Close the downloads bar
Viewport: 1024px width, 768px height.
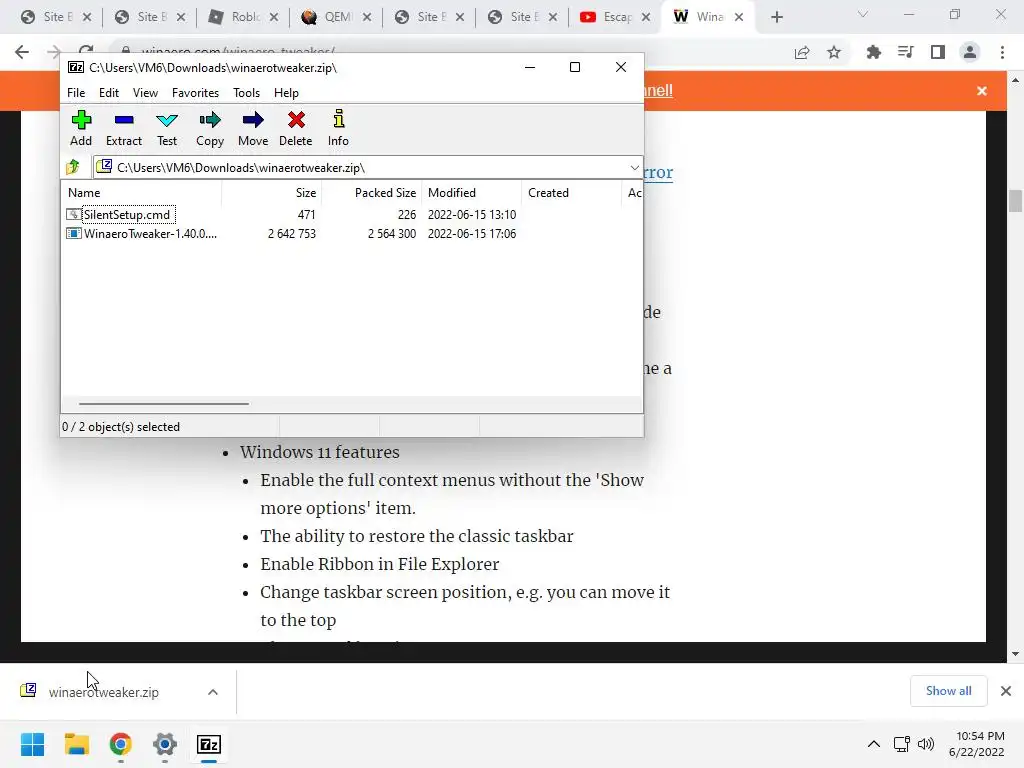click(x=1006, y=691)
